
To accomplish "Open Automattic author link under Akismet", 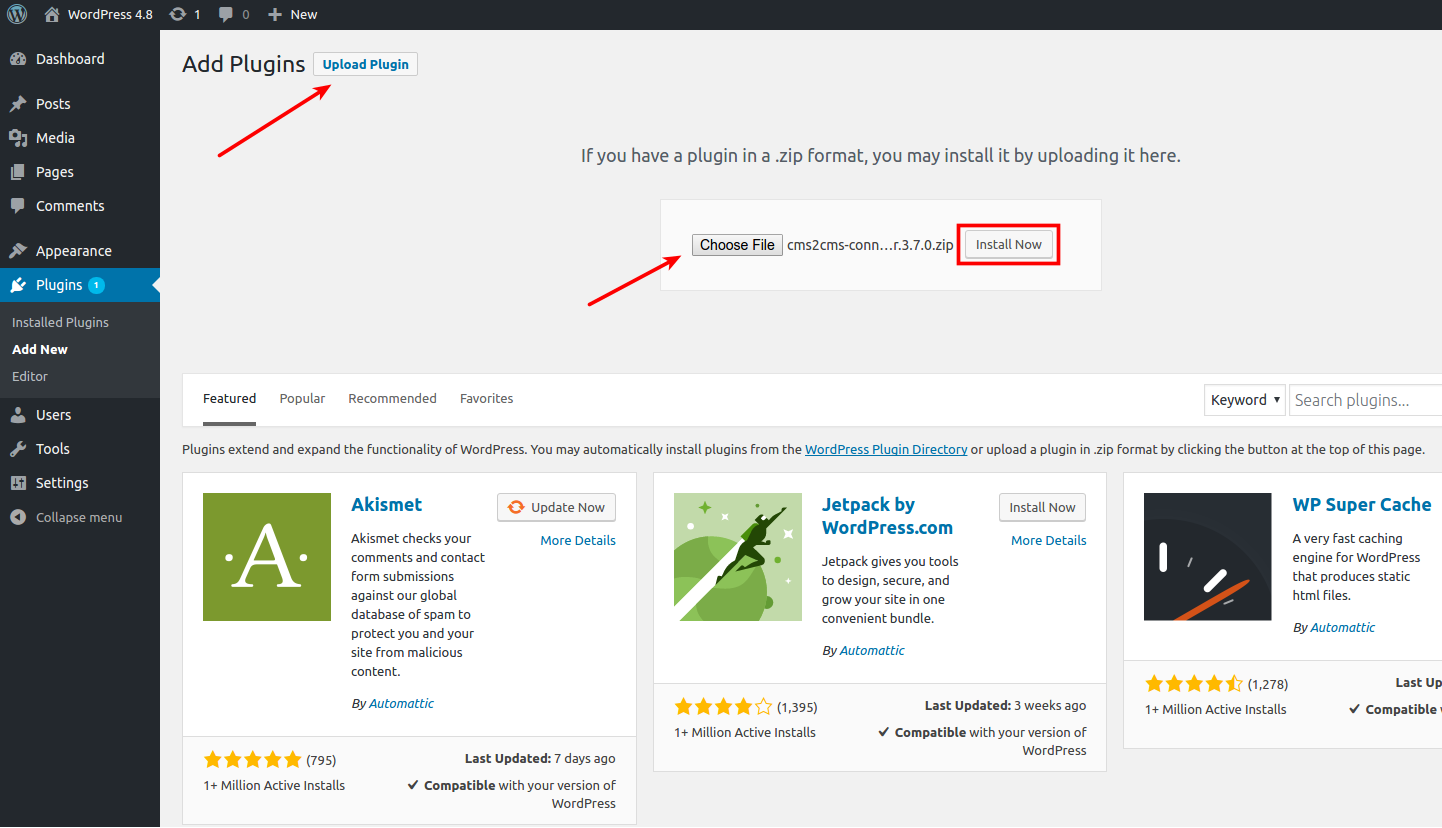I will coord(401,703).
